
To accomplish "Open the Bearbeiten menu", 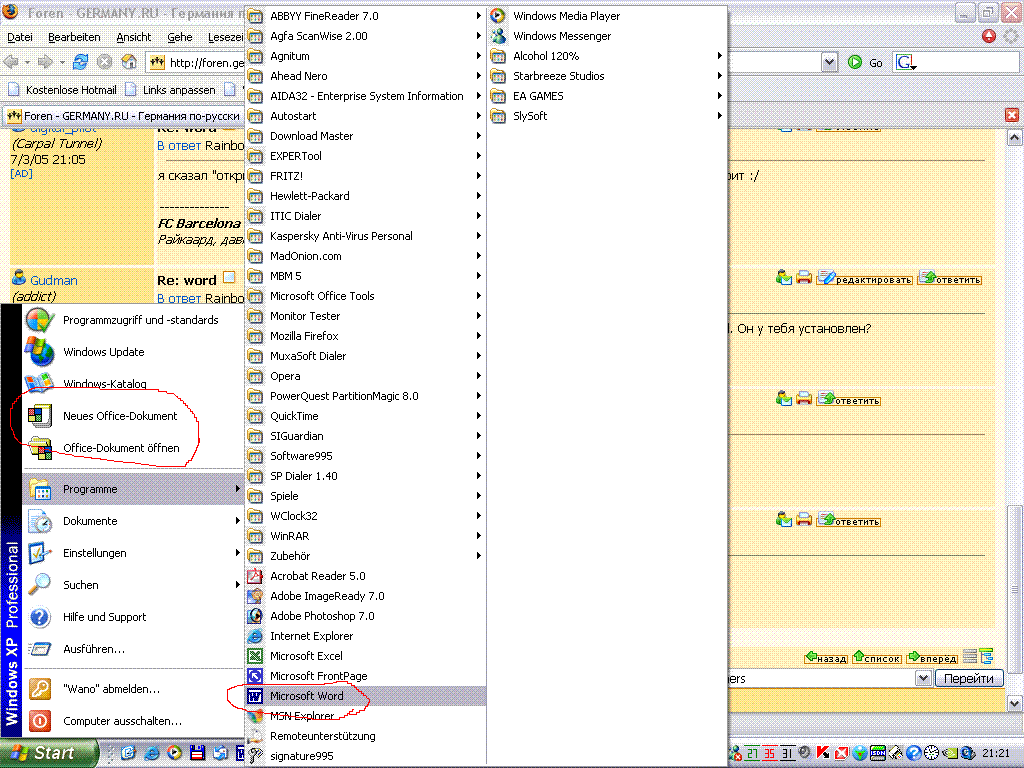I will pyautogui.click(x=74, y=37).
